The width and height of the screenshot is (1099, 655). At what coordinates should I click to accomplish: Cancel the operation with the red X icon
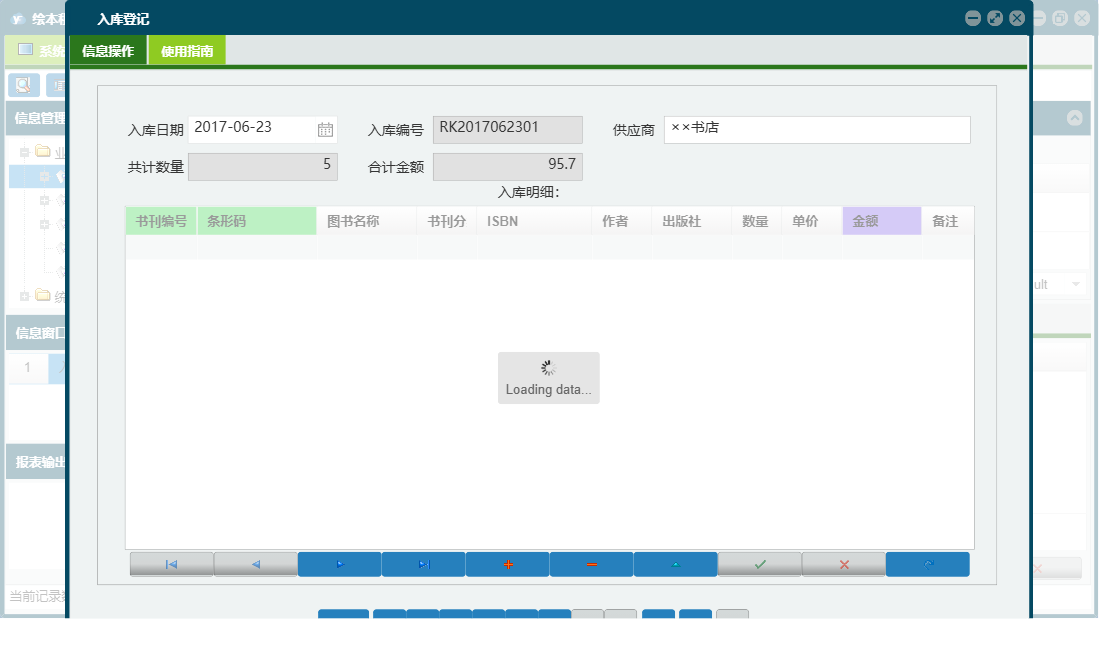coord(843,564)
